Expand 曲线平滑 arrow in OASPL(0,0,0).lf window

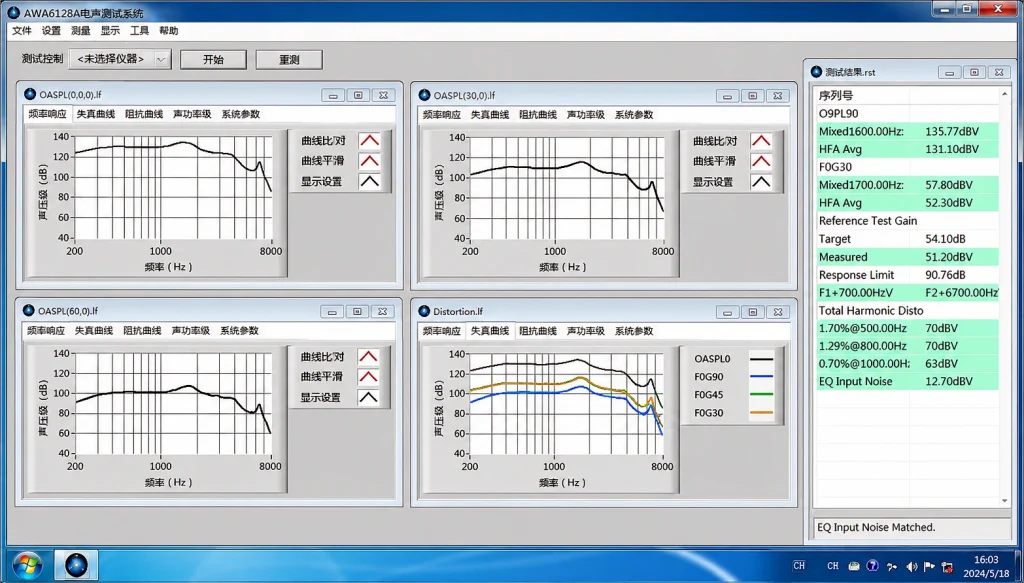[x=369, y=161]
